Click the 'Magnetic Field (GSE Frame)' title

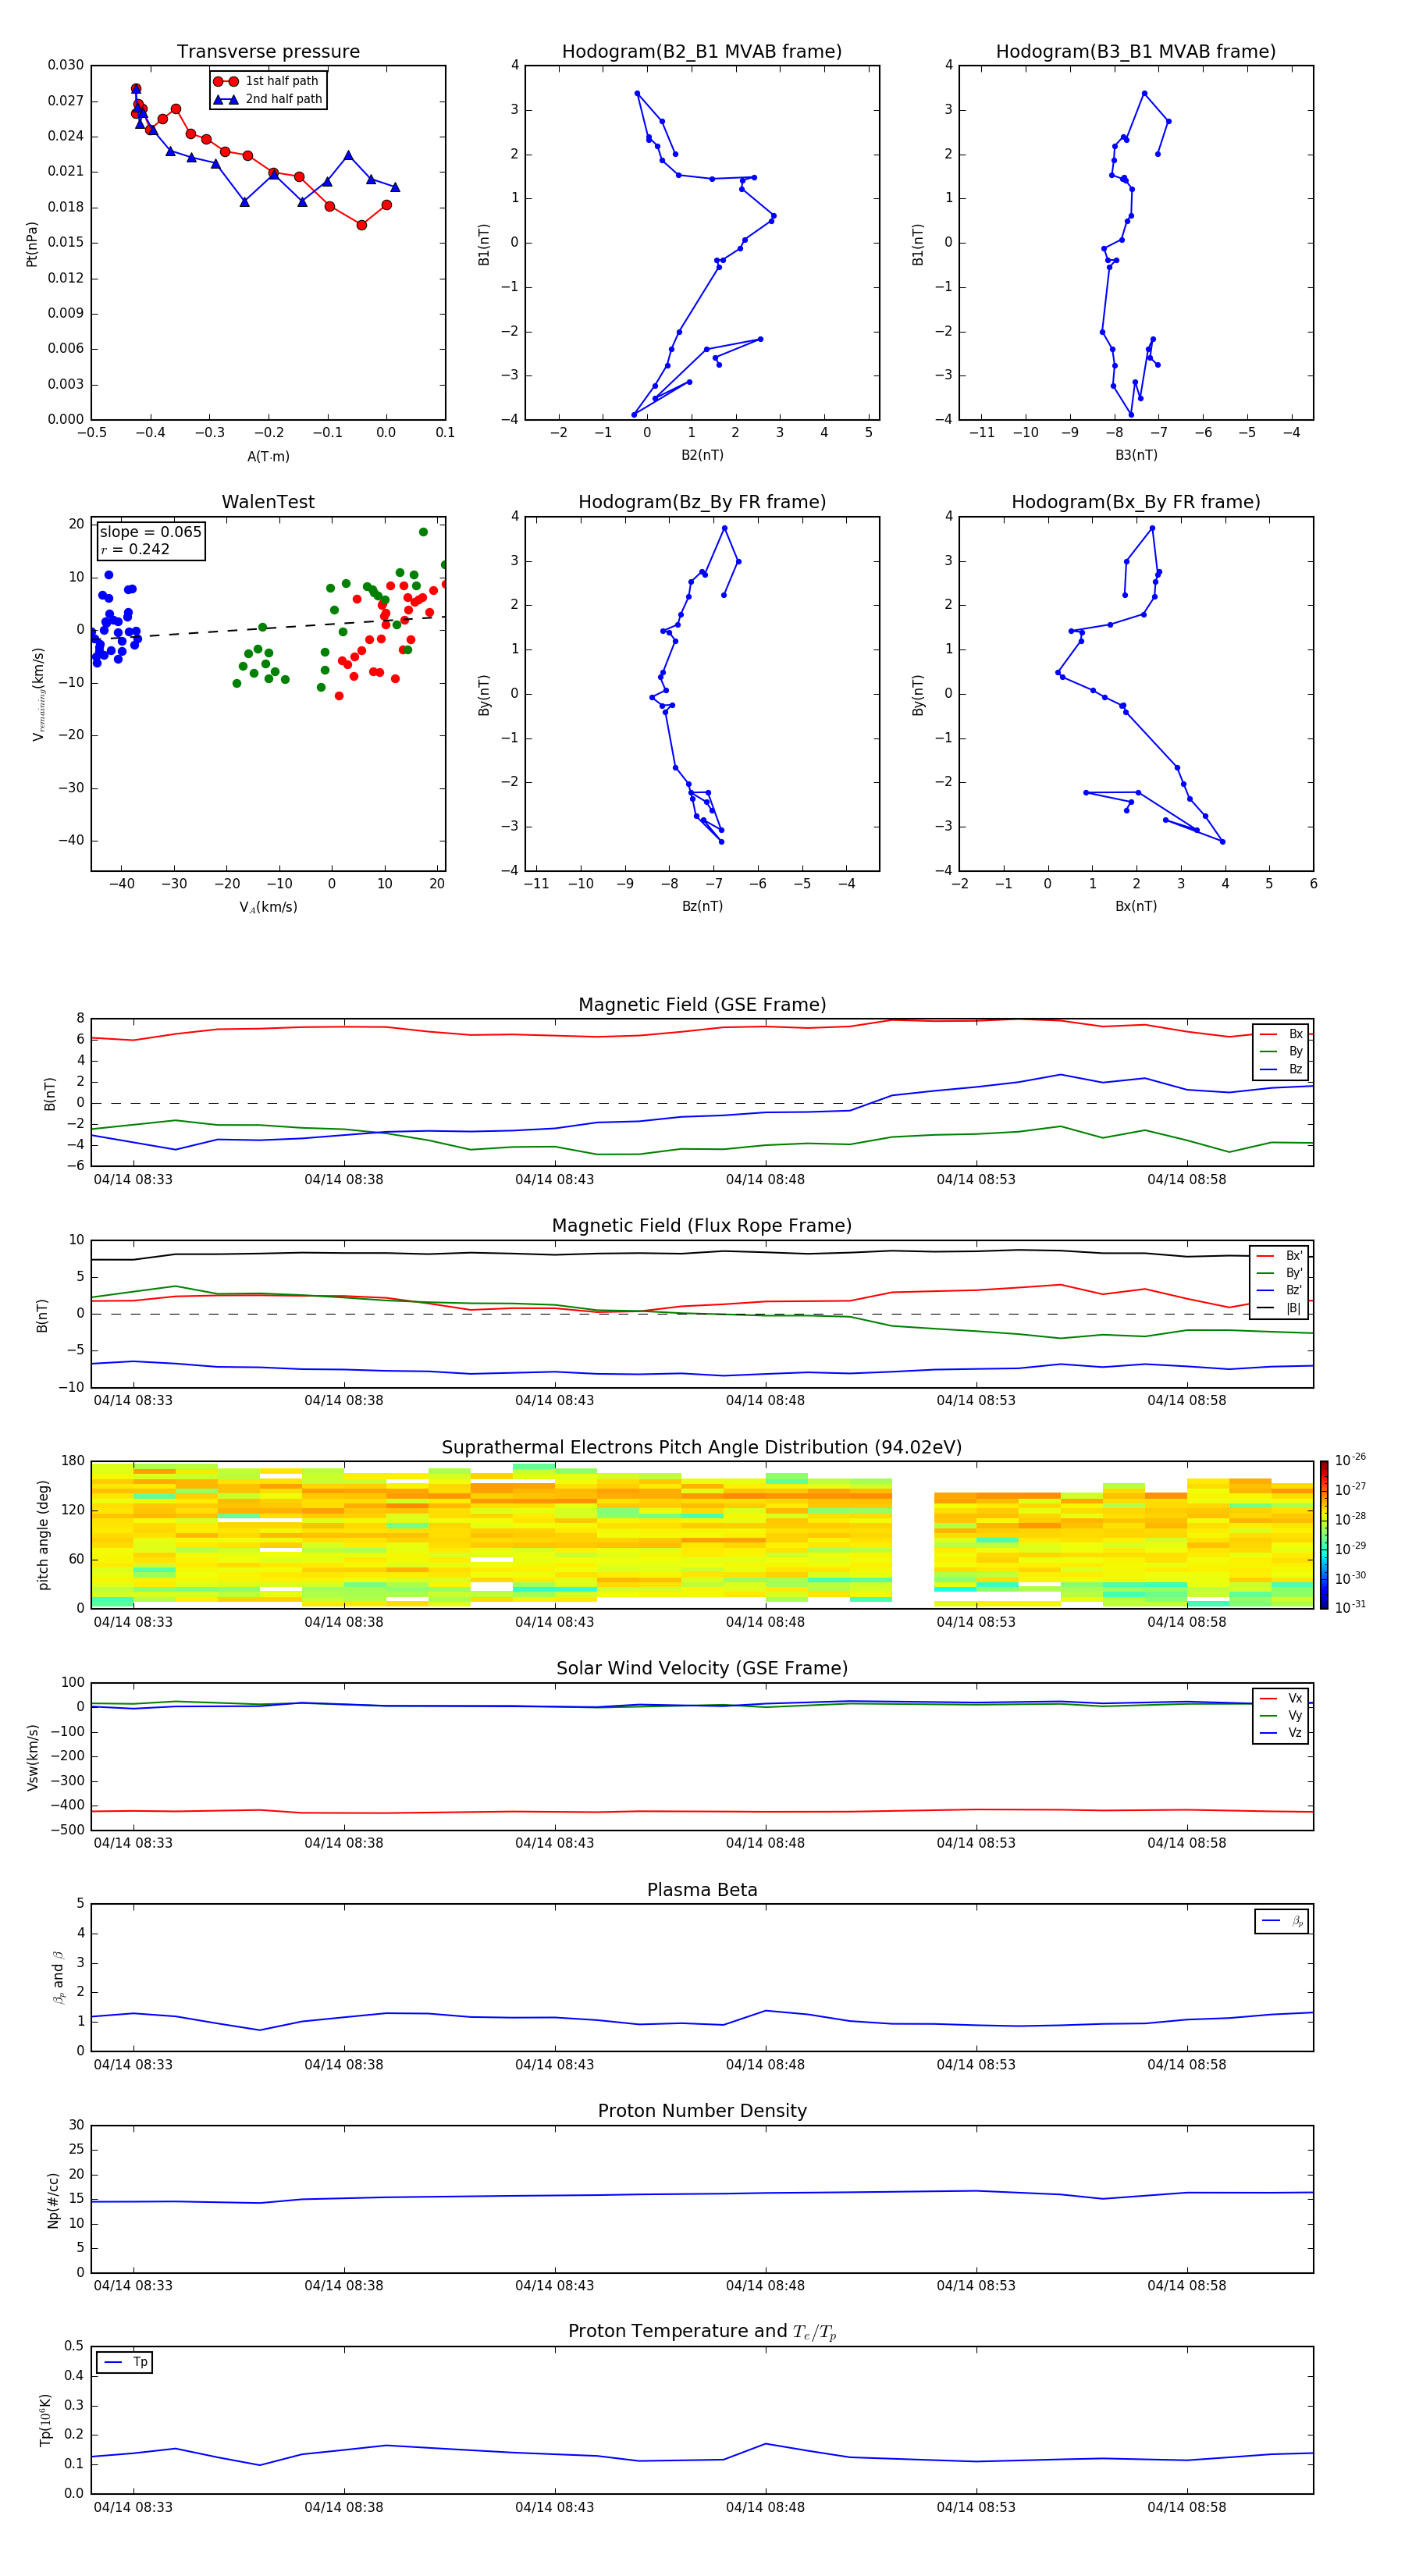pos(702,1005)
